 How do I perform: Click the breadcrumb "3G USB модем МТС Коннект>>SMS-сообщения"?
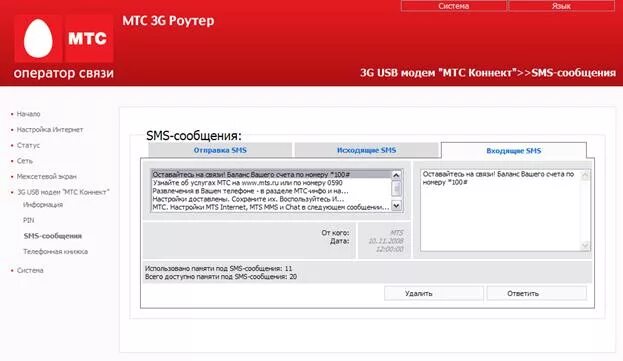488,73
